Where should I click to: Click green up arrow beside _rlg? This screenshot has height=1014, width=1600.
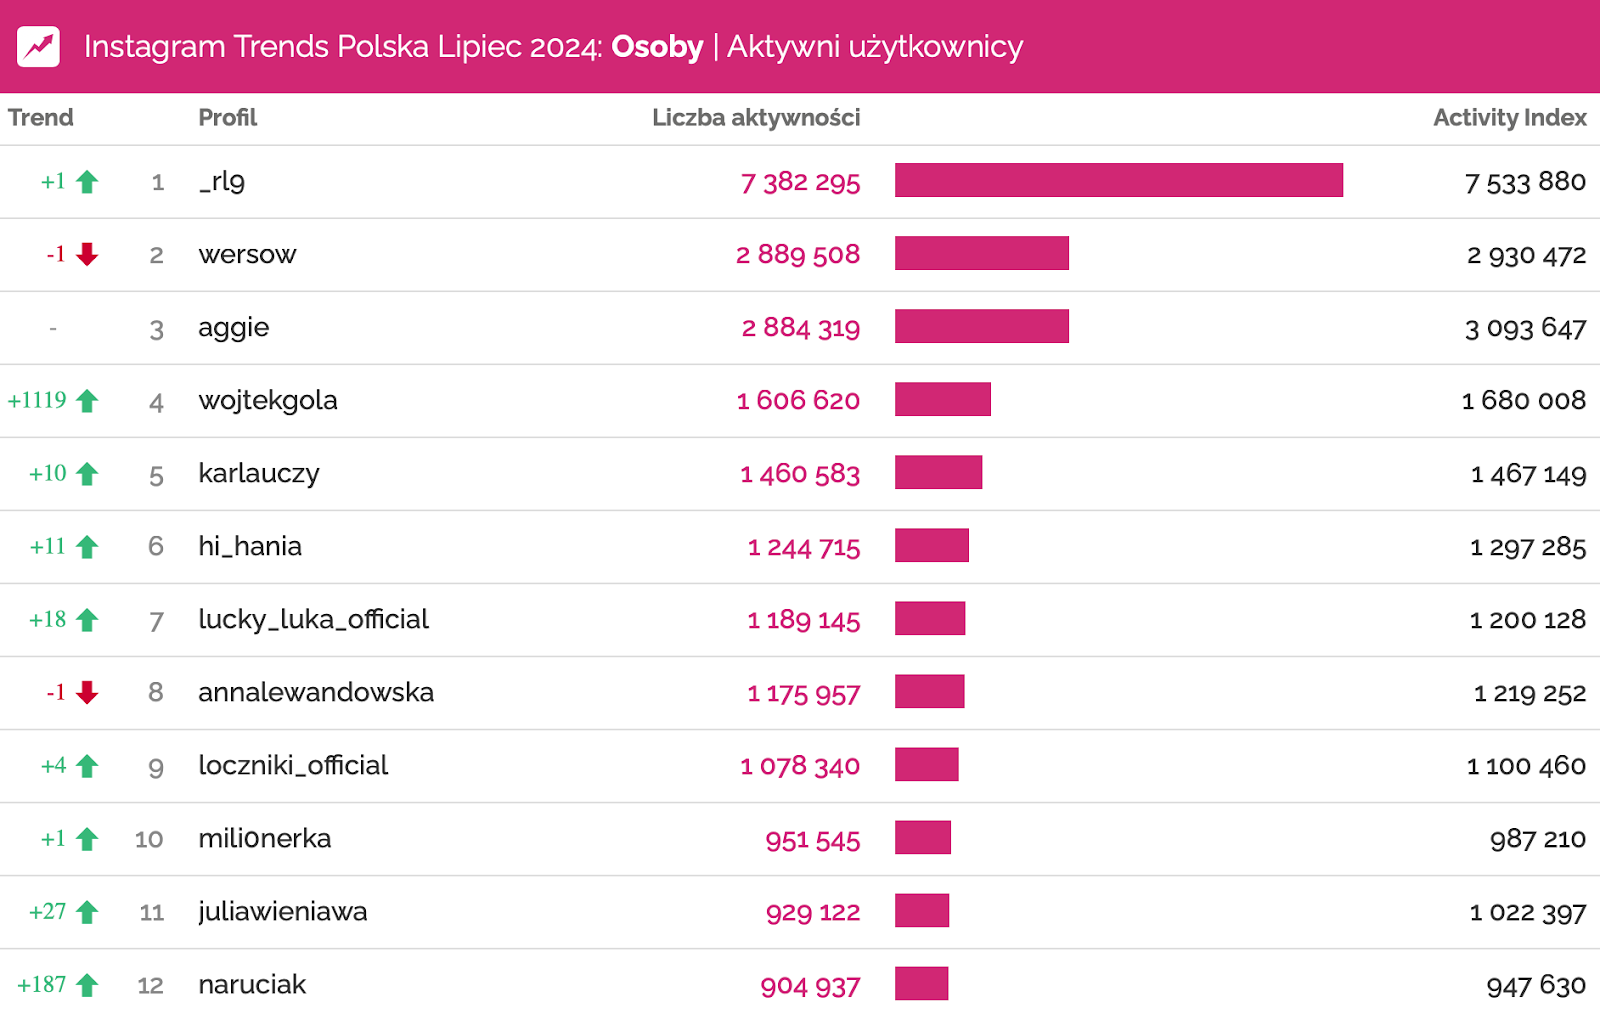(88, 182)
